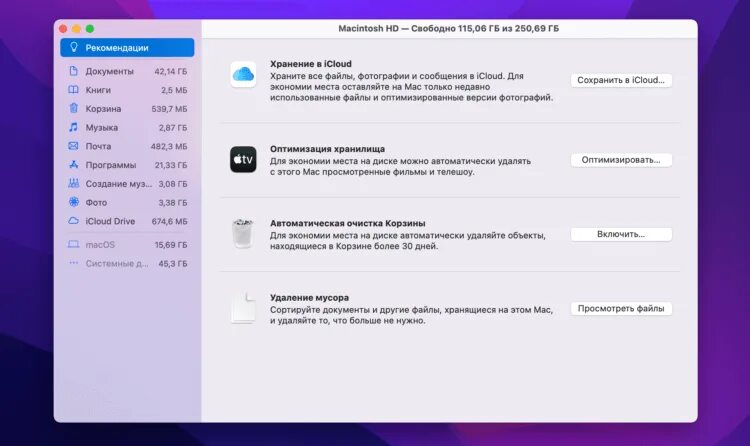This screenshot has height=446, width=750.
Task: Click the 482,3 МБ size value
Action: 169,146
